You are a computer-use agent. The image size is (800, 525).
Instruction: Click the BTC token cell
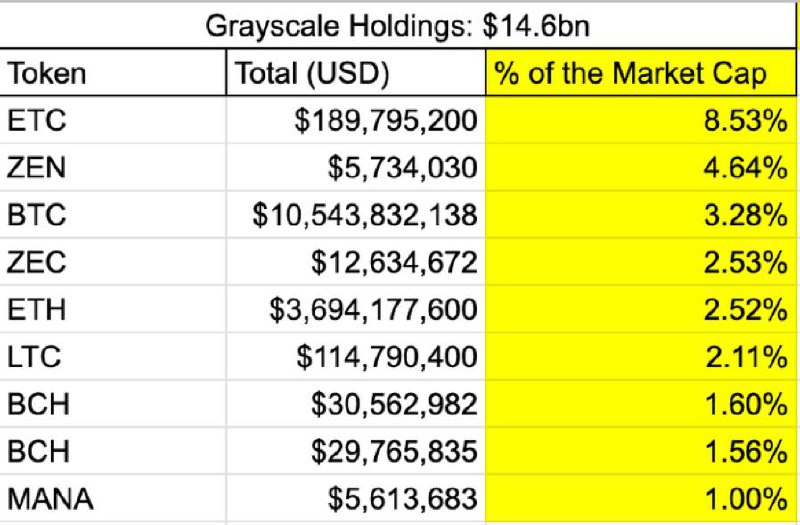tap(112, 214)
